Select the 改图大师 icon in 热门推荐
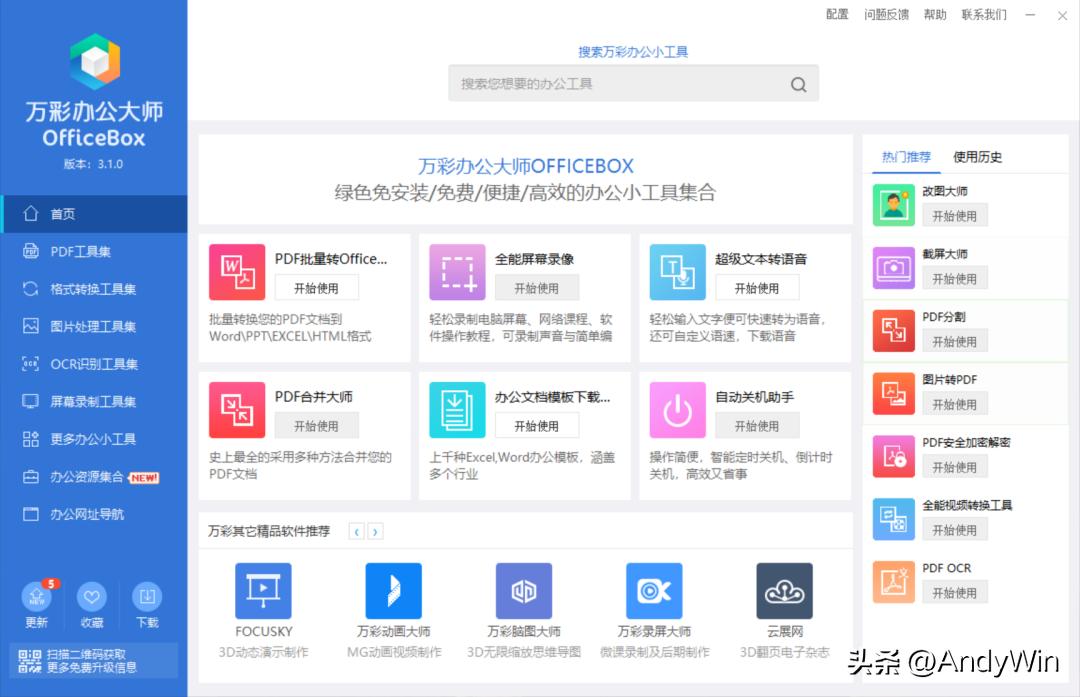The height and width of the screenshot is (697, 1080). (x=893, y=204)
